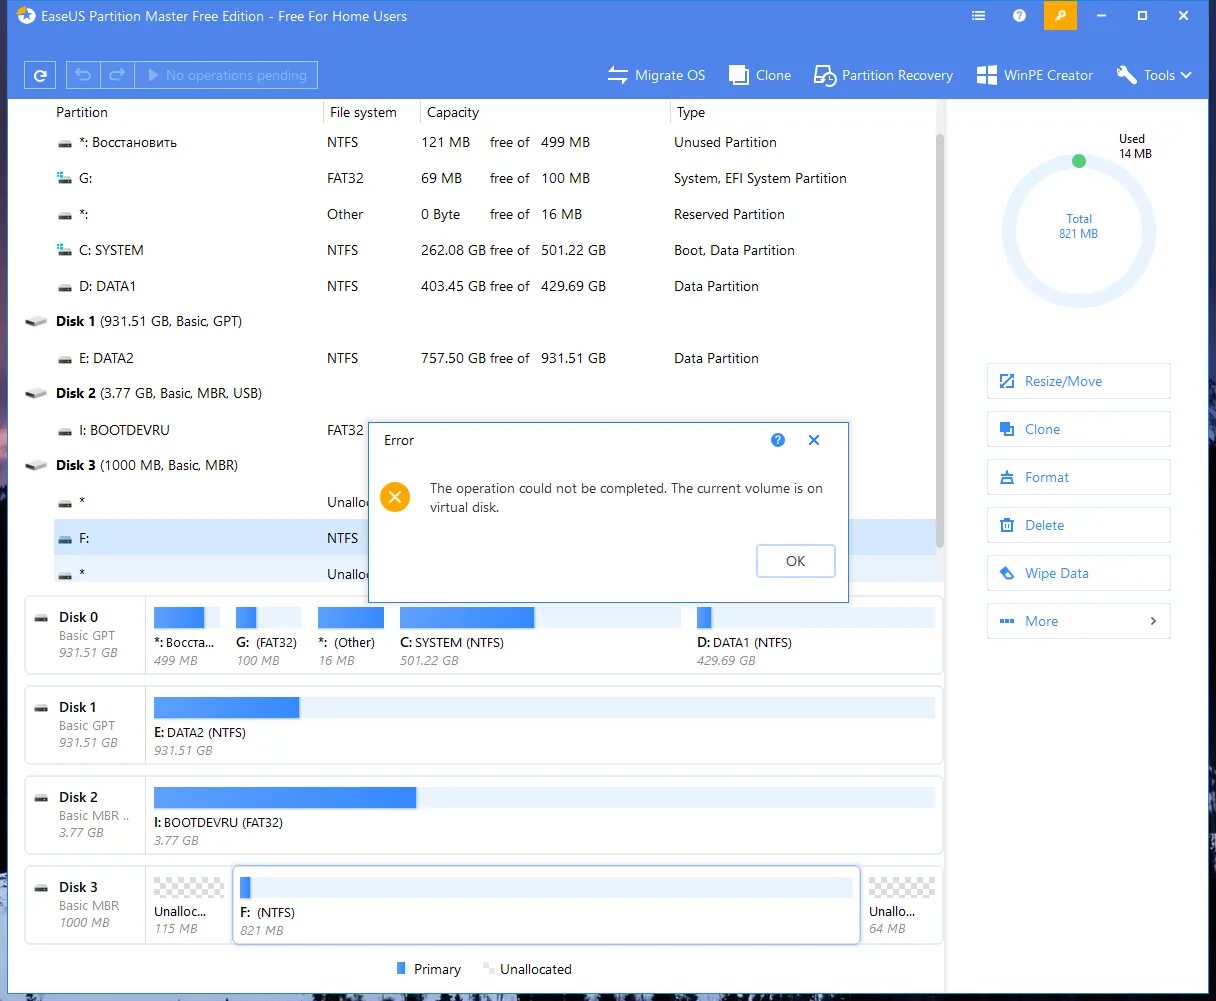The width and height of the screenshot is (1216, 1001).
Task: Open WinPE Creator
Action: [1035, 75]
